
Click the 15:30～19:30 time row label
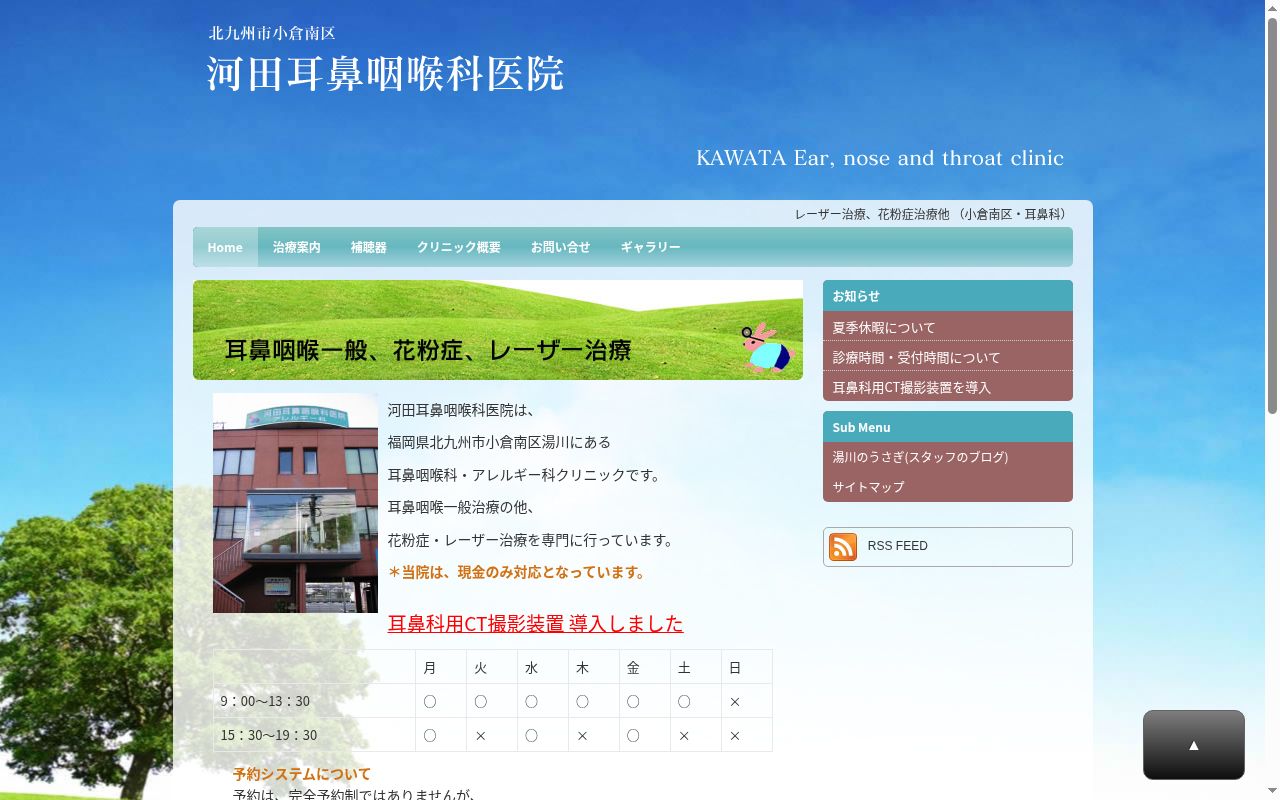[269, 735]
